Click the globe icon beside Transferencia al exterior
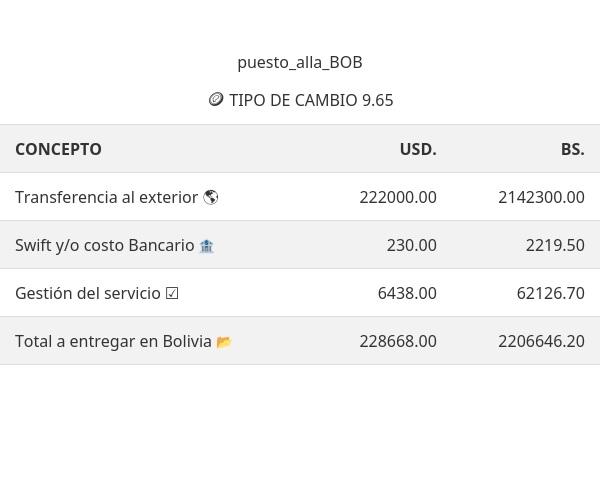The height and width of the screenshot is (500, 600). 211,197
